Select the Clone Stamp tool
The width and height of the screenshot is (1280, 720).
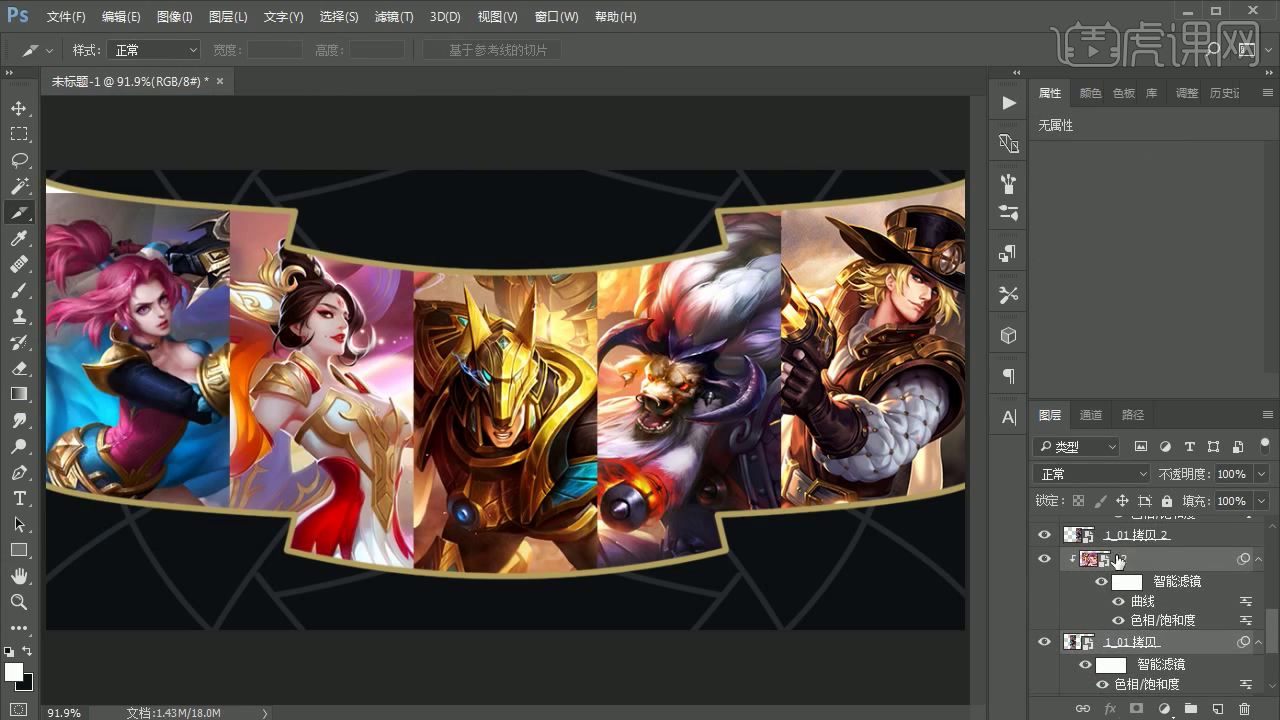coord(19,316)
